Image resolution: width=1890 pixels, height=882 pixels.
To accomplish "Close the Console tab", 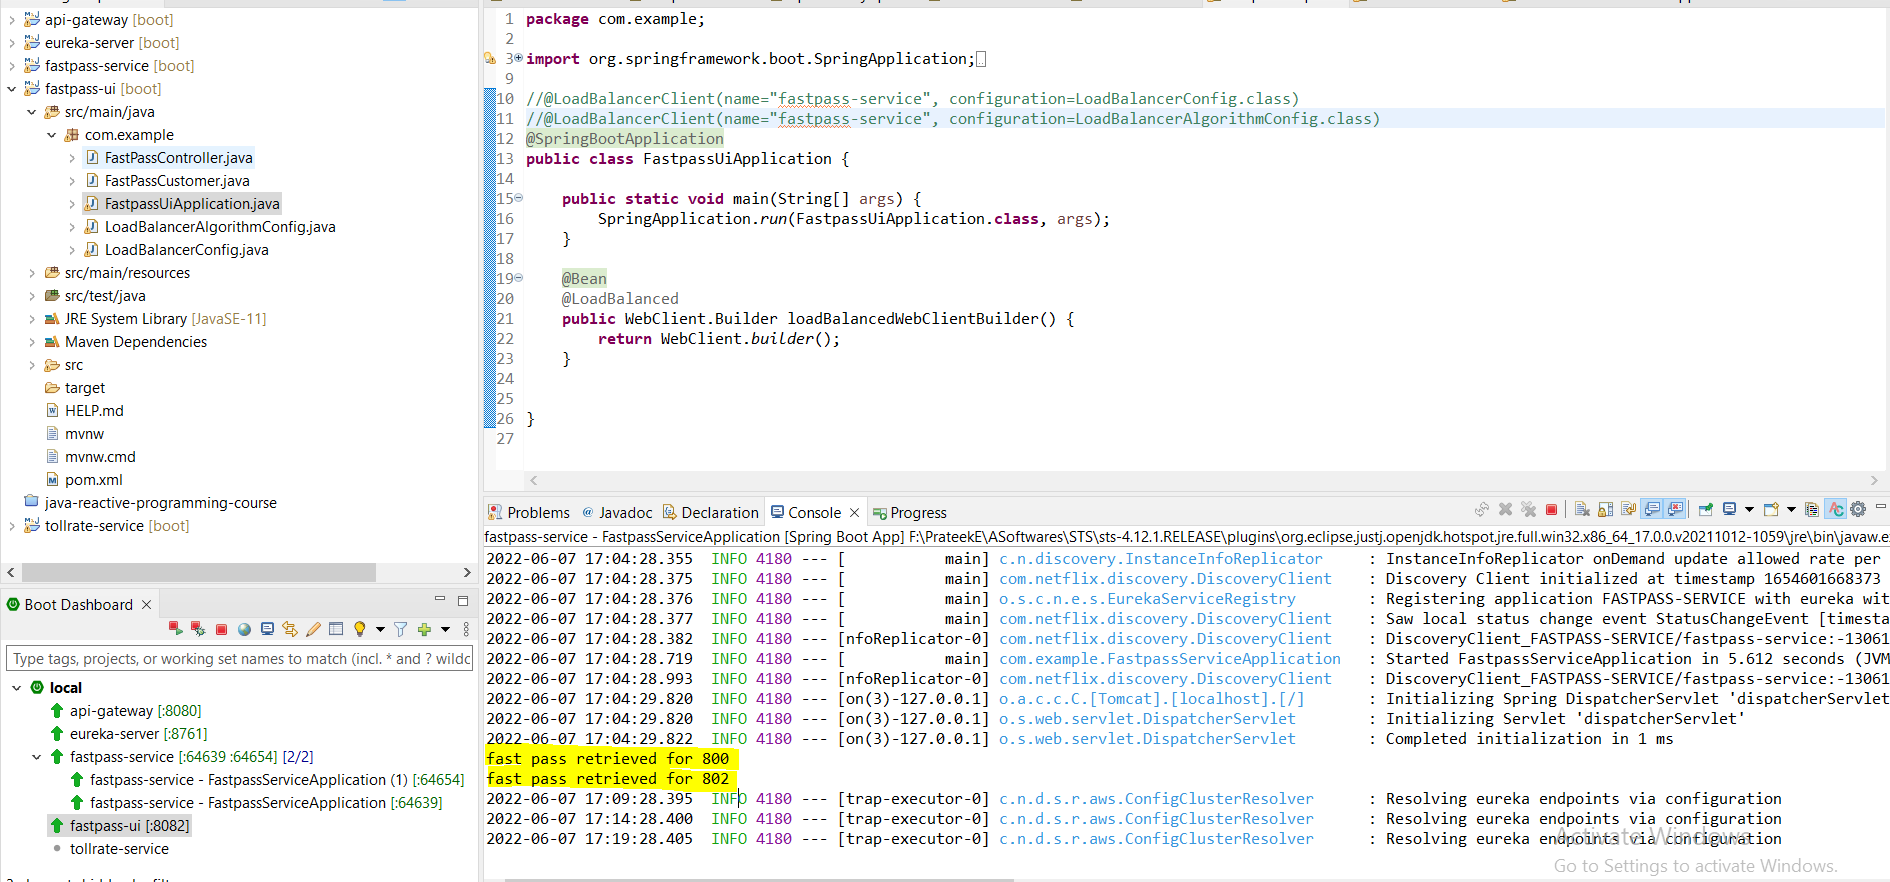I will point(854,513).
